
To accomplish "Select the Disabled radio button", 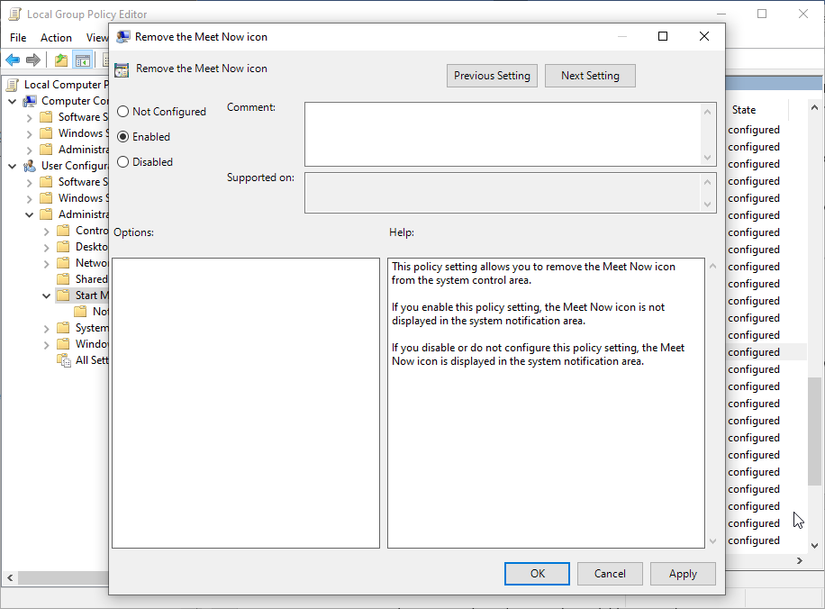I will tap(122, 161).
